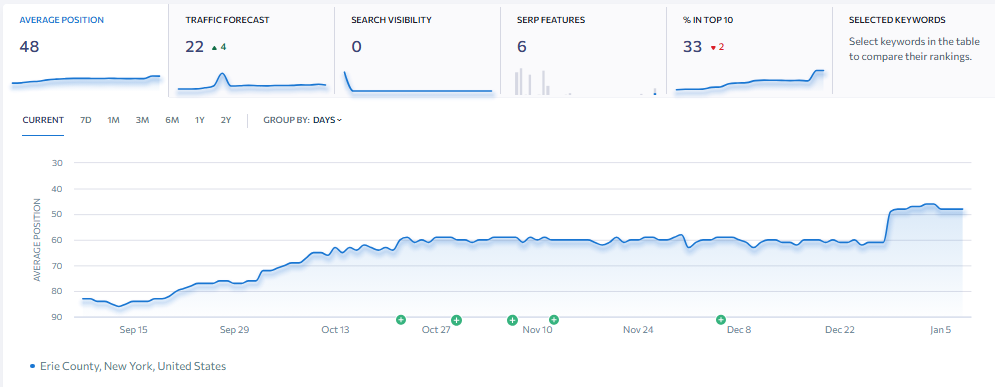
Task: Open the Group By DAYS dropdown
Action: (x=327, y=120)
